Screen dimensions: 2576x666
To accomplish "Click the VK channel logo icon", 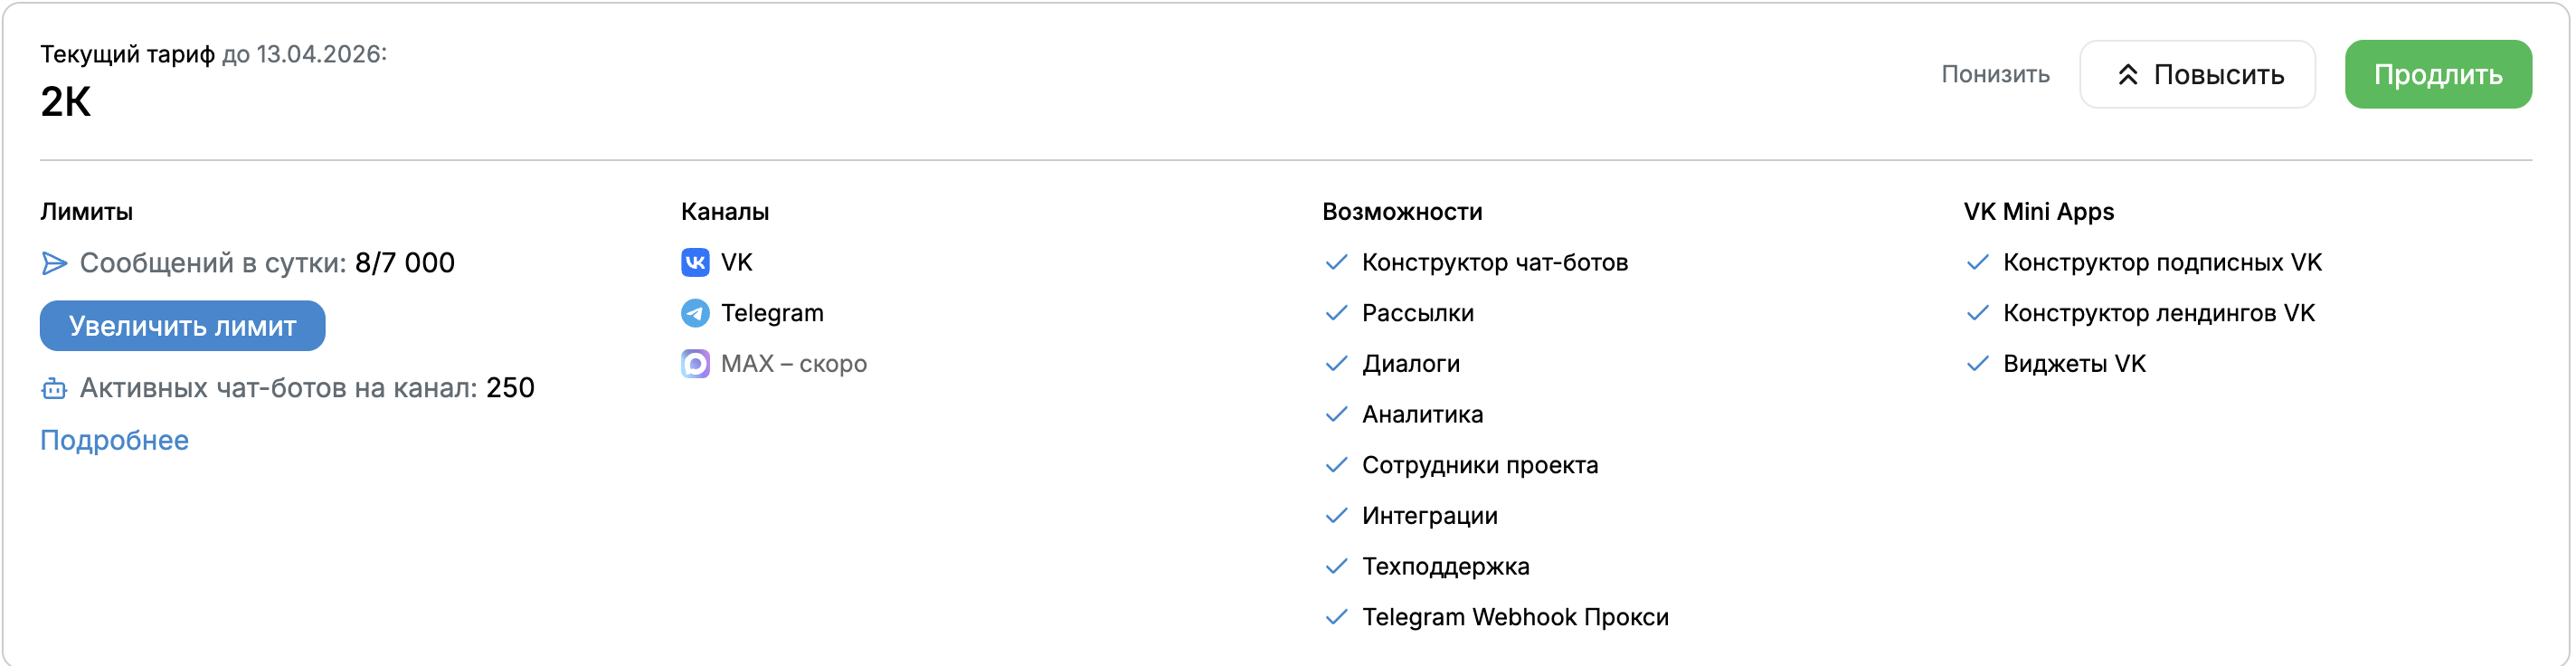I will tap(695, 262).
